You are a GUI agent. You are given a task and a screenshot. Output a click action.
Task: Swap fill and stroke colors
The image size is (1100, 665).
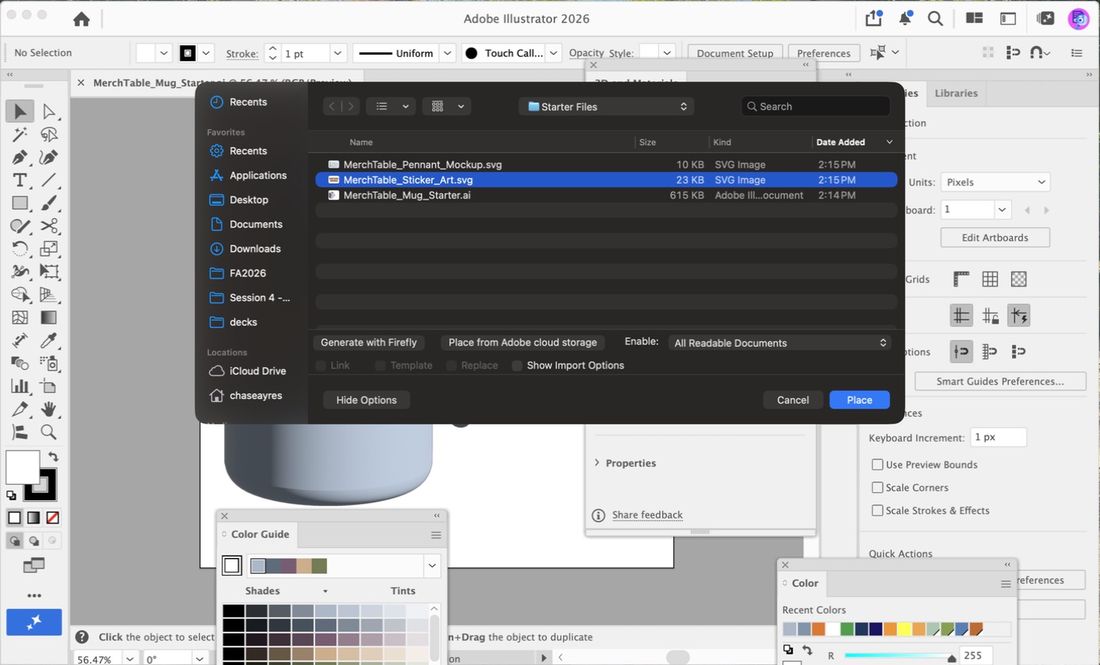click(x=53, y=457)
